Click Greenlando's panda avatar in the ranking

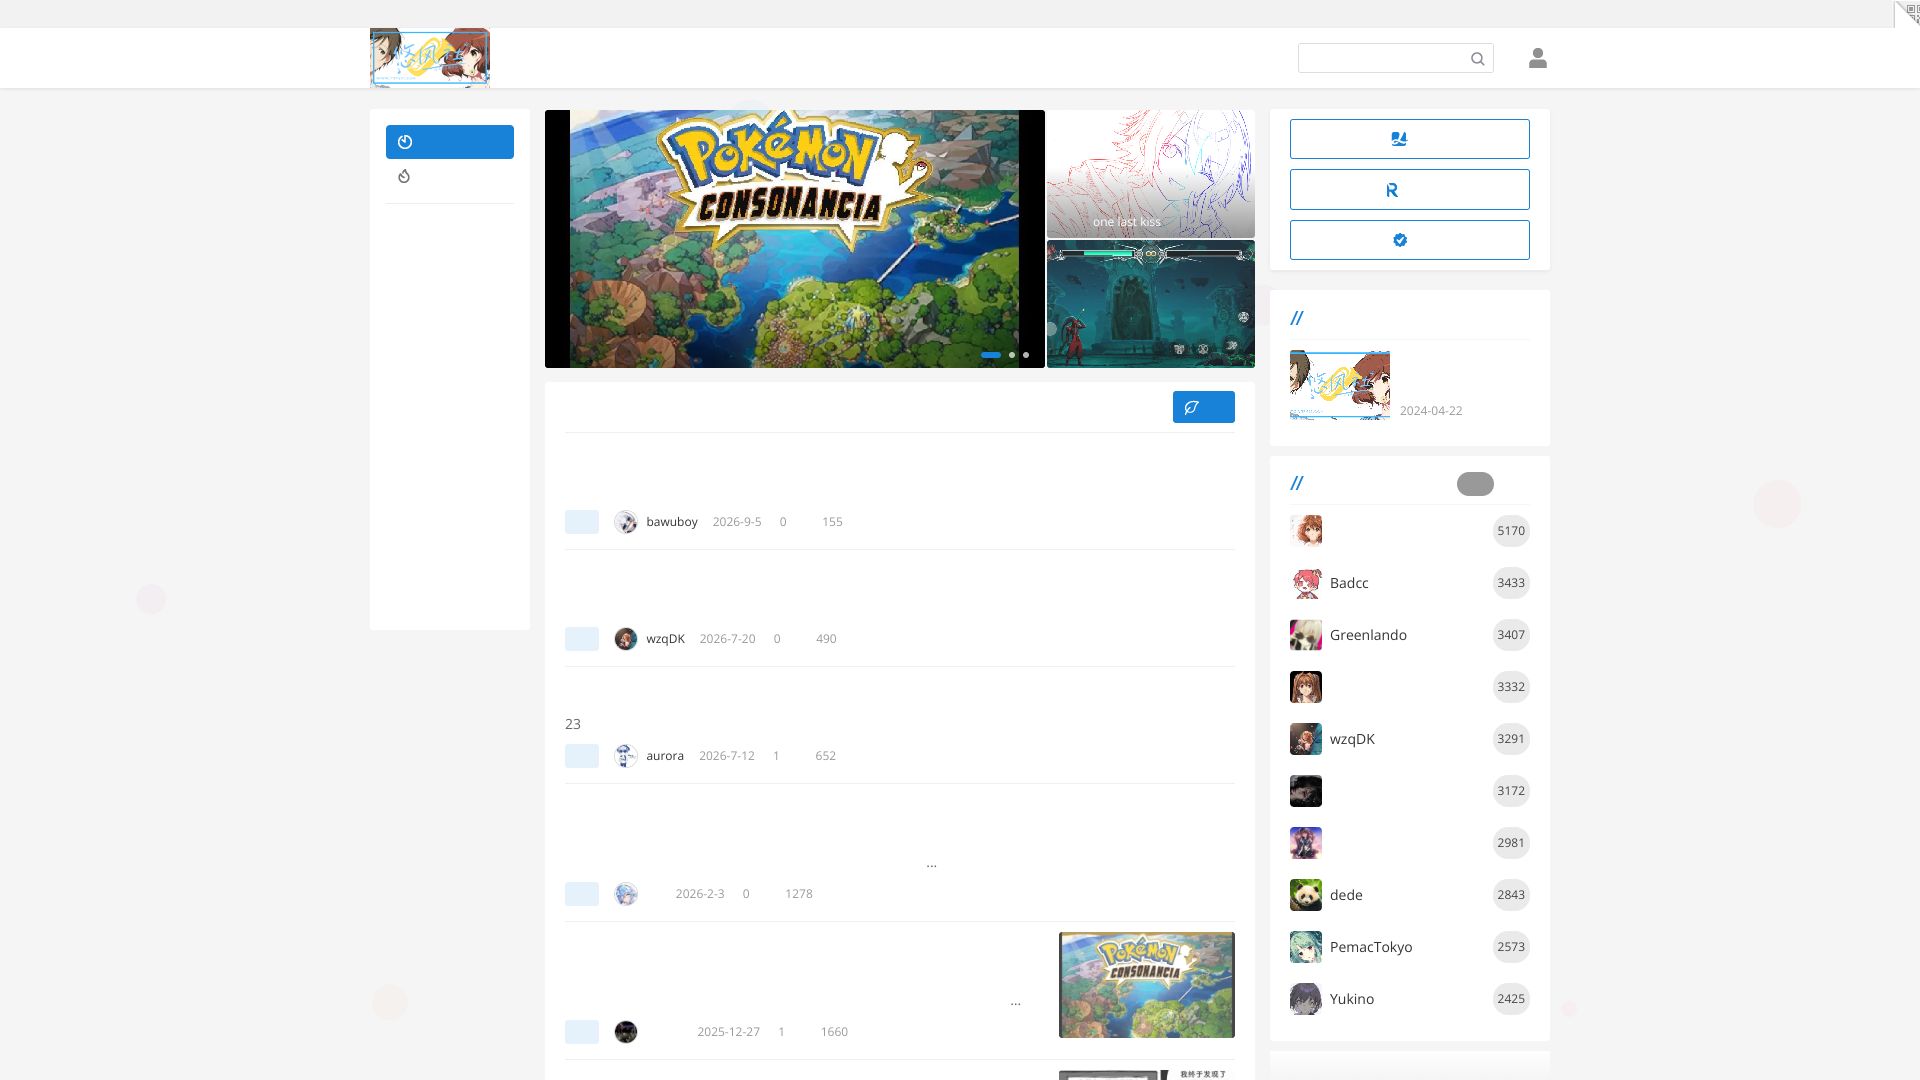[1306, 635]
